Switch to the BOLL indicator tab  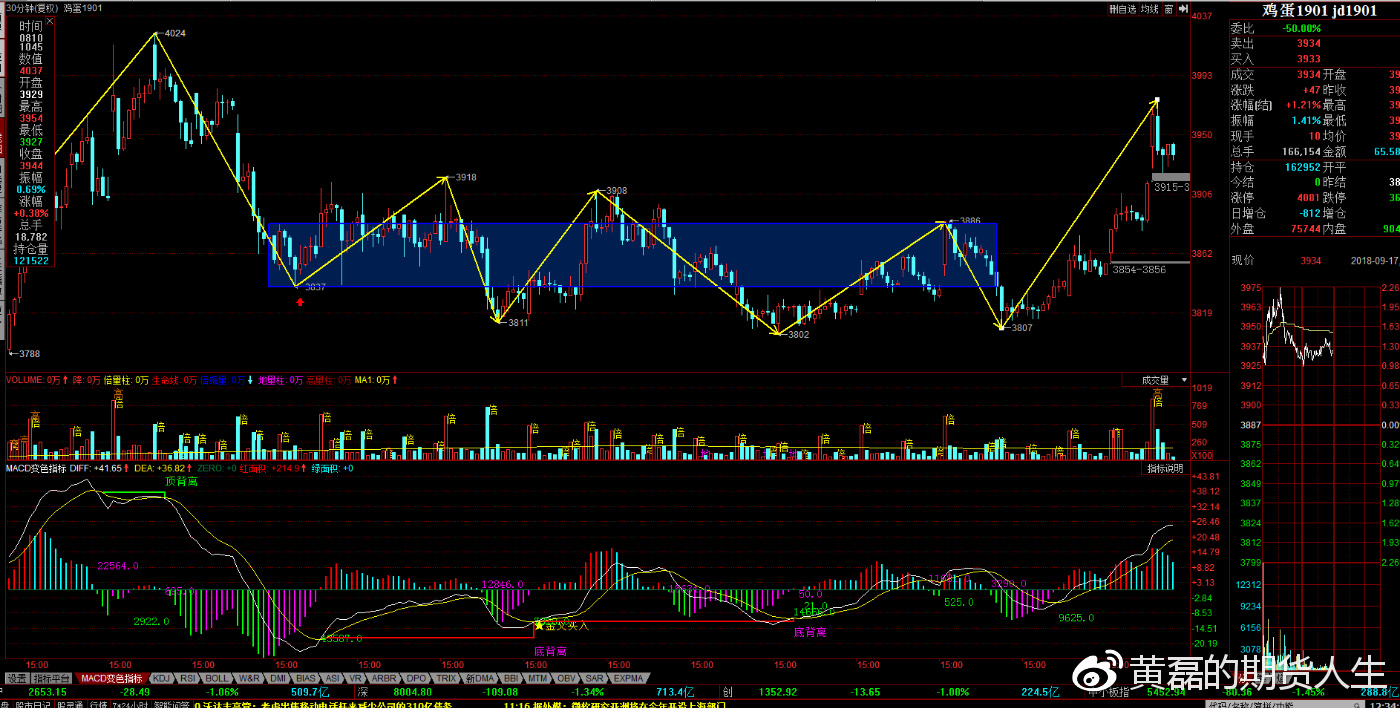217,678
